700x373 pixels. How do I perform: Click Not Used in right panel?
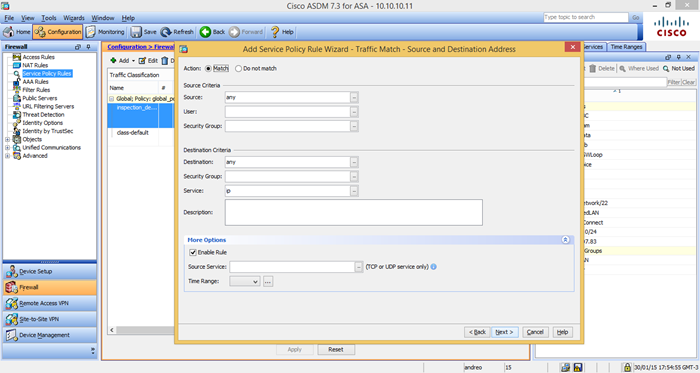click(679, 69)
